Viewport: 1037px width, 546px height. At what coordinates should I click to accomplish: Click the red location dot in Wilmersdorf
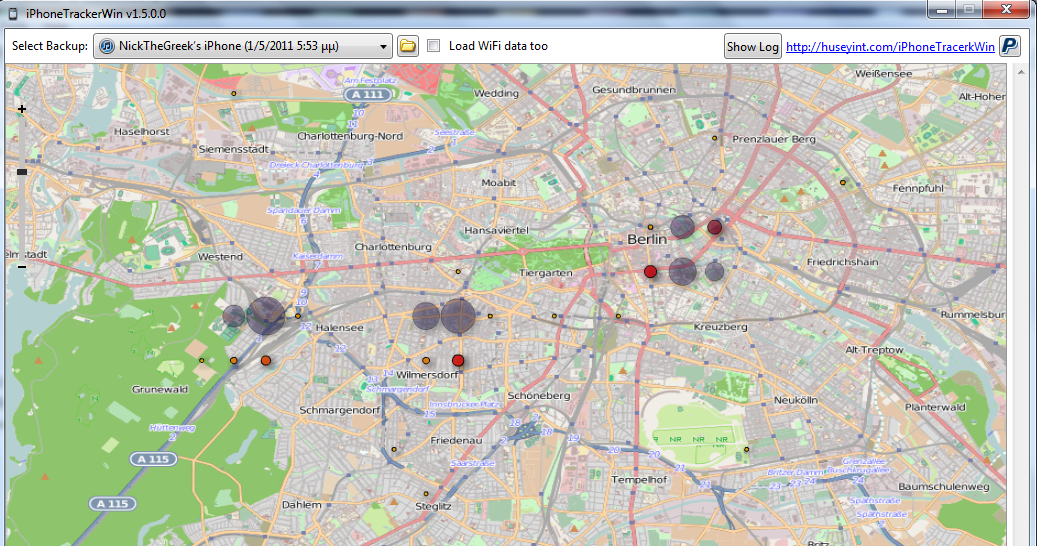pos(458,360)
